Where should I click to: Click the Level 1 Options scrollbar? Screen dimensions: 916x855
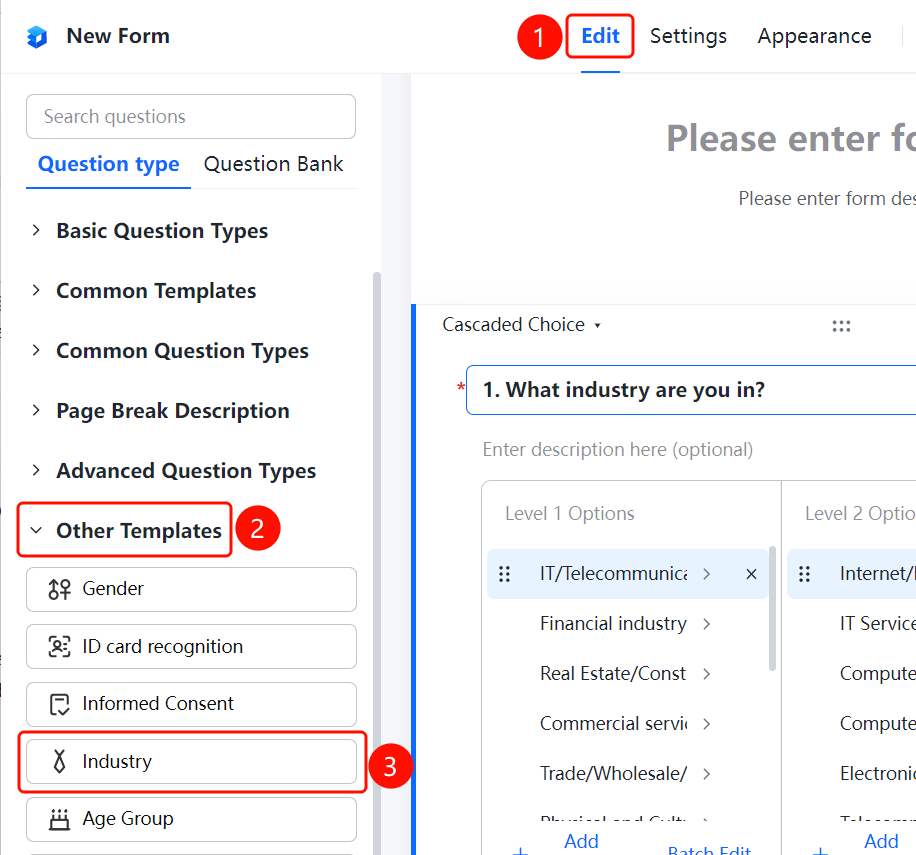(x=772, y=609)
